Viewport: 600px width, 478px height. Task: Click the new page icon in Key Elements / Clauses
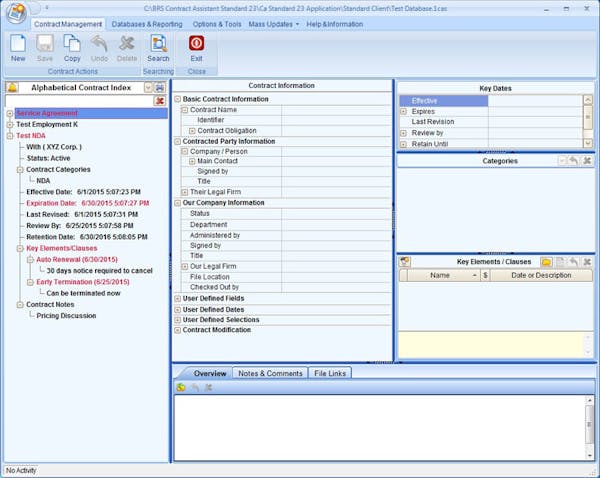[x=560, y=262]
